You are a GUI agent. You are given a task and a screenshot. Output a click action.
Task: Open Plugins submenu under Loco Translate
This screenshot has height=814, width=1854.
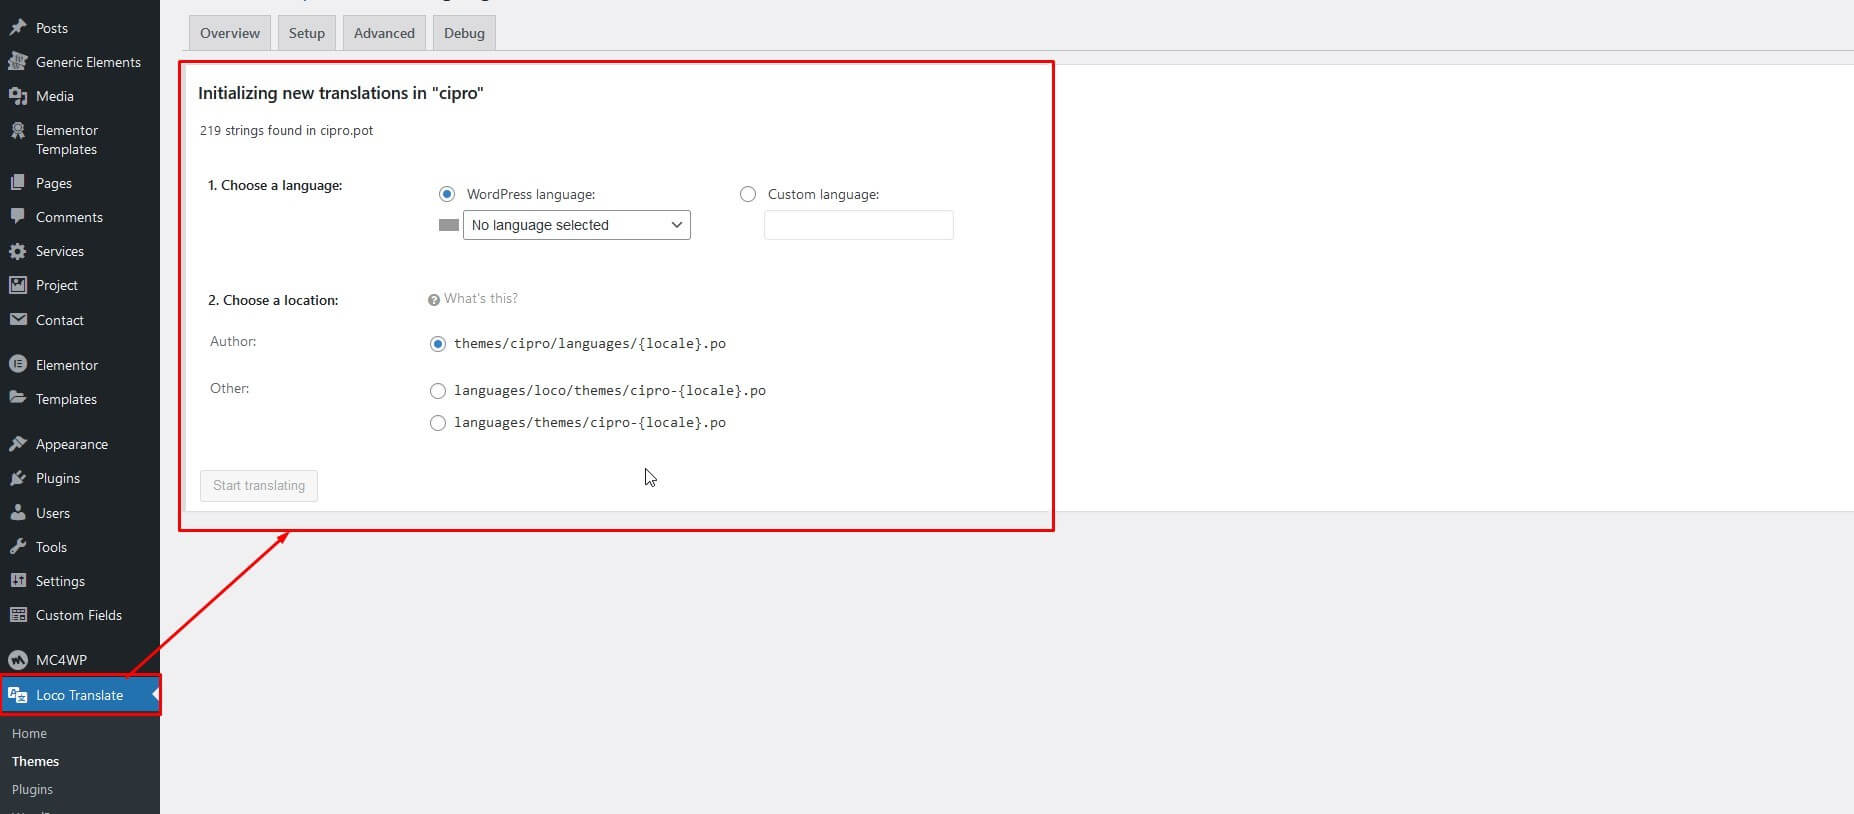click(32, 789)
